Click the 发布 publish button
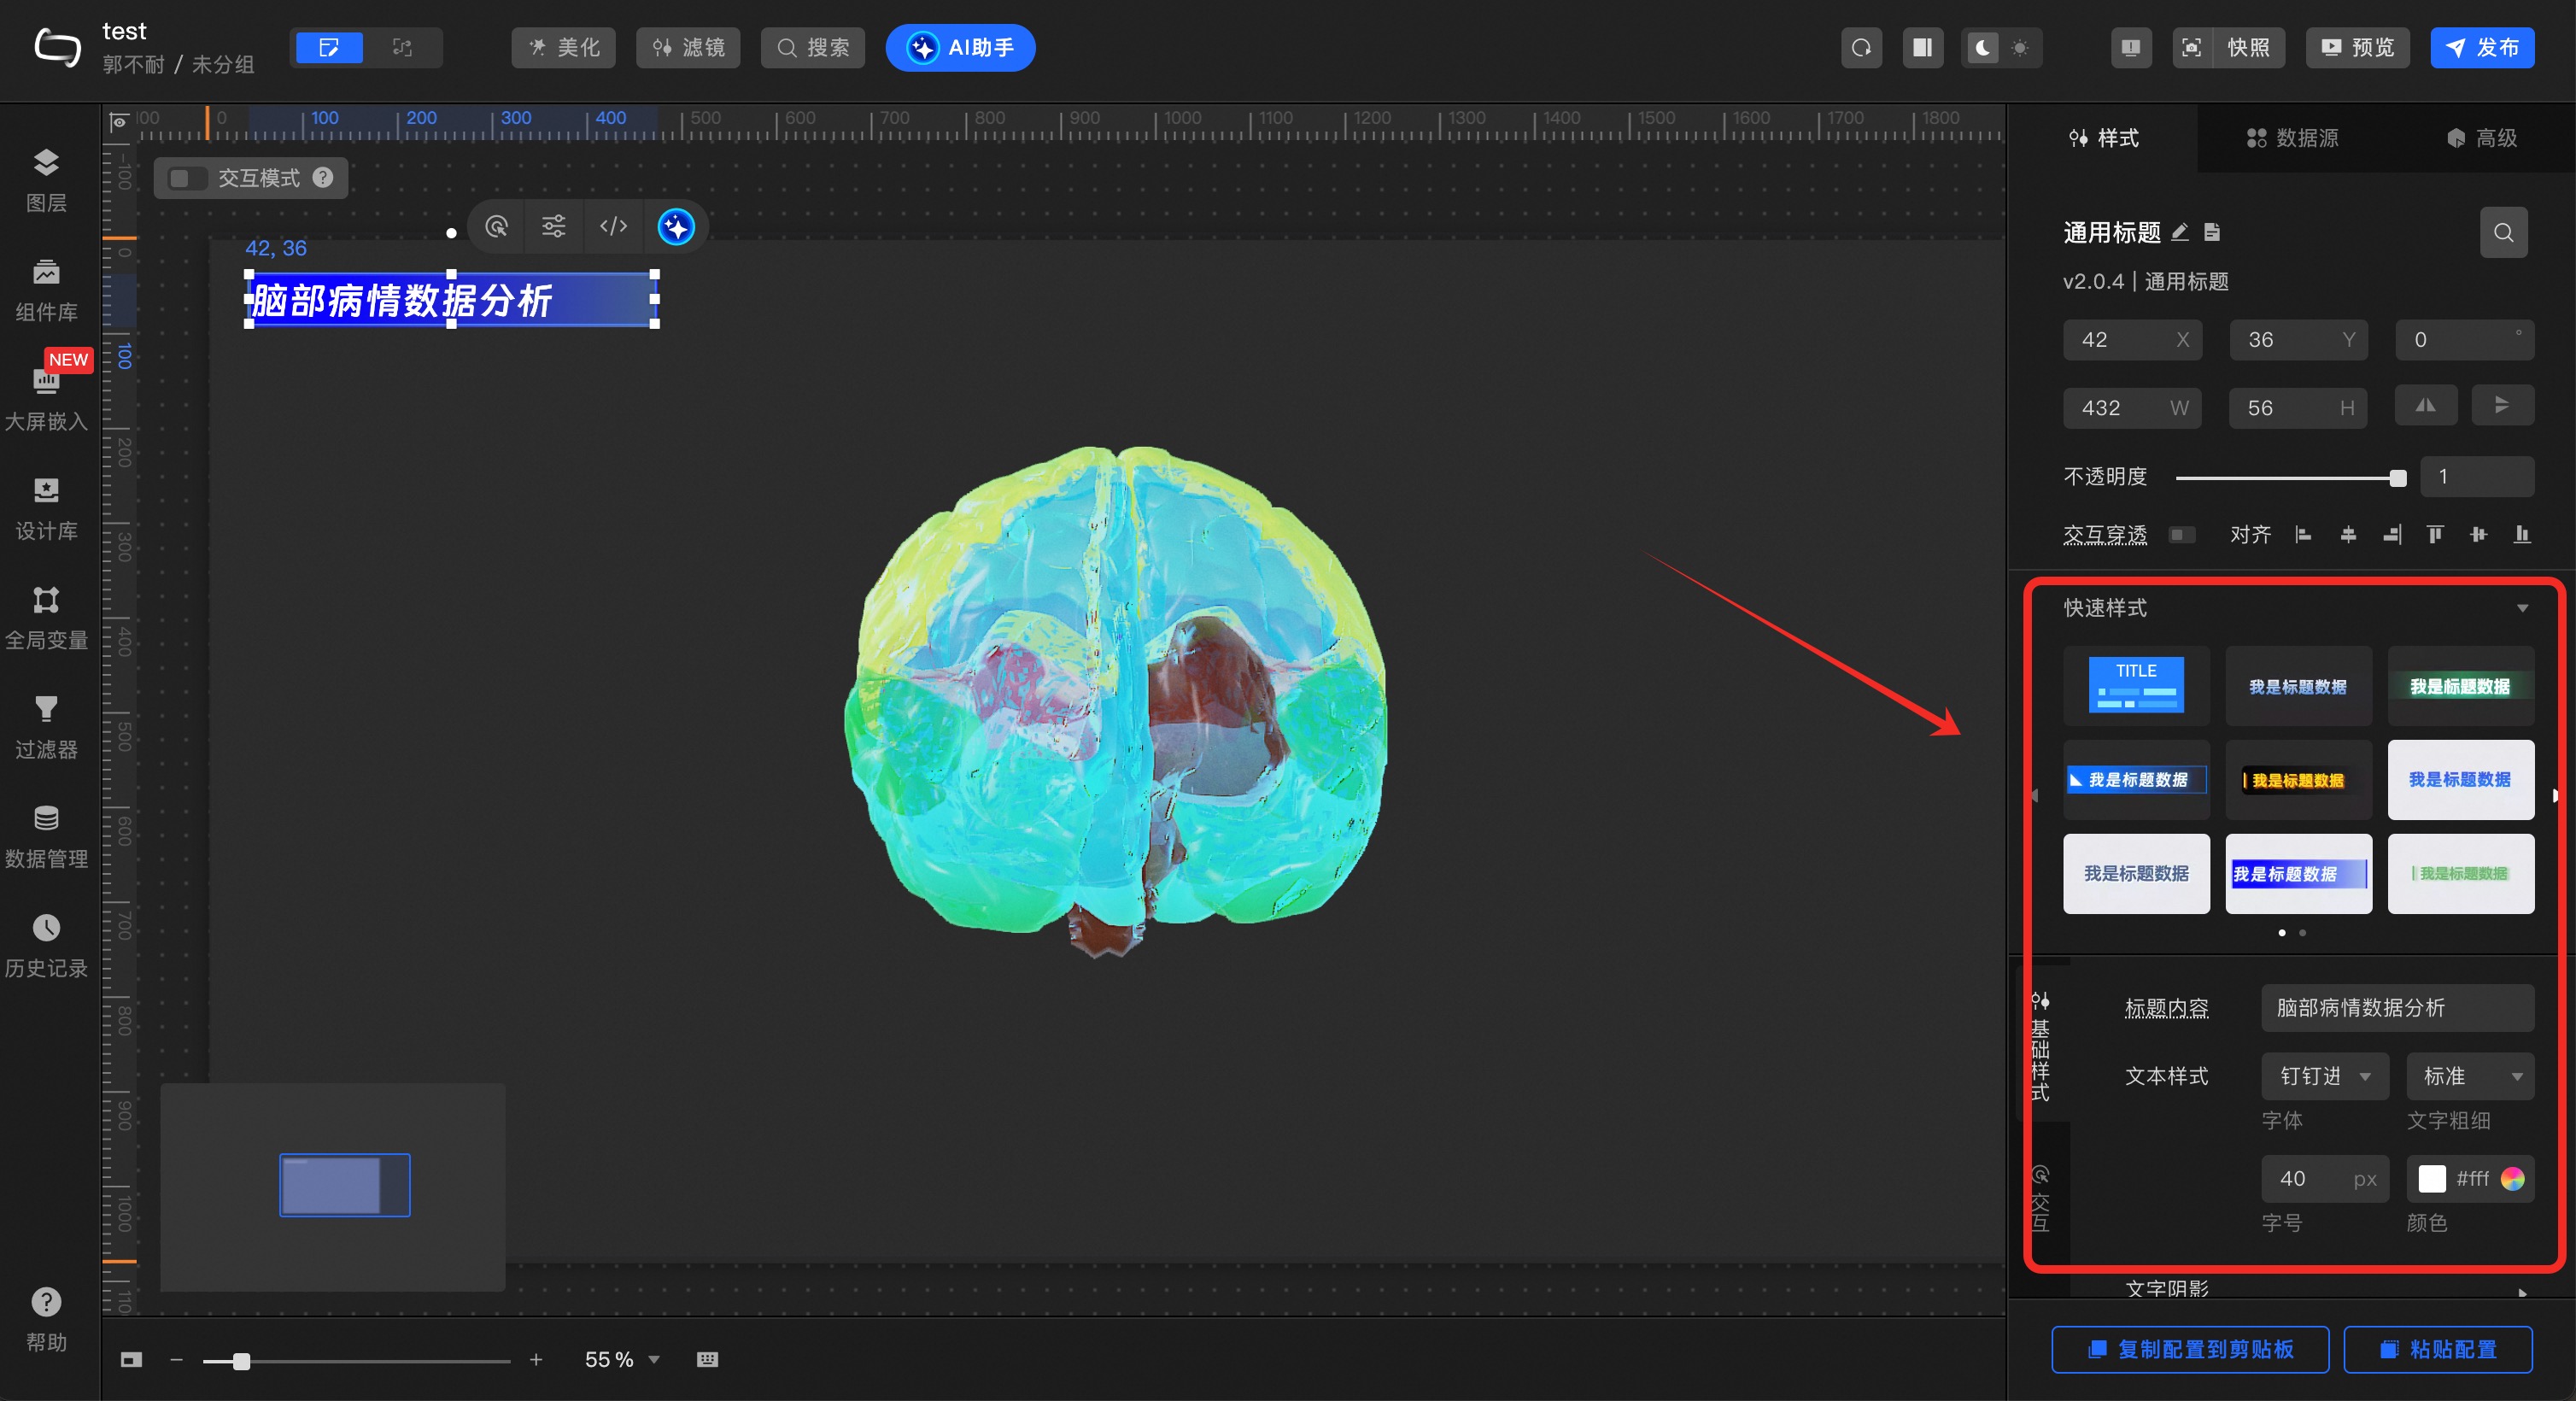 pos(2482,48)
